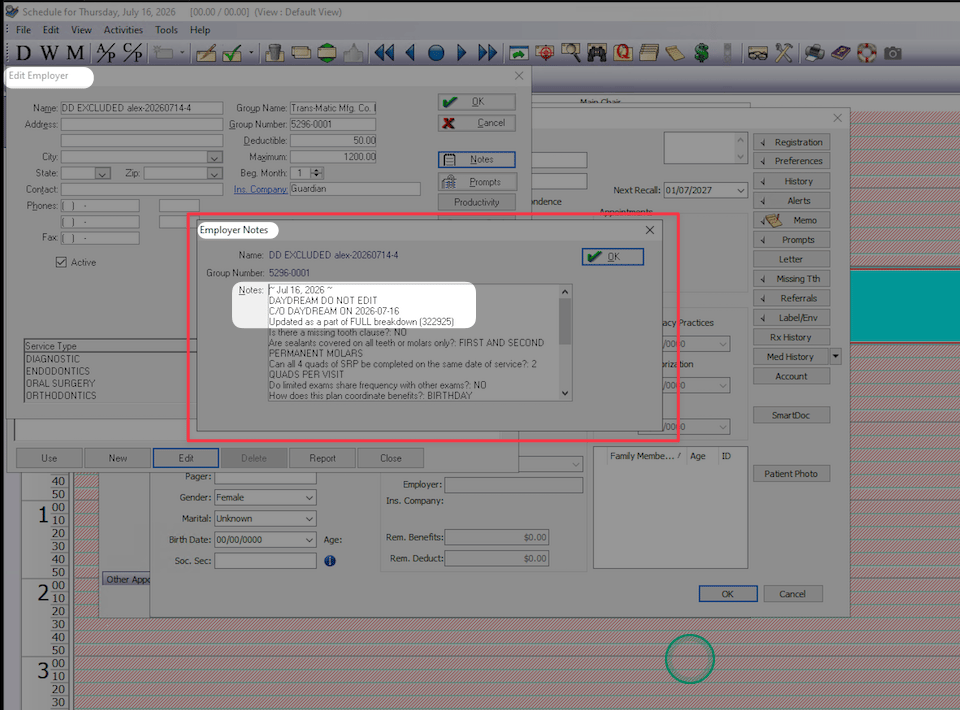Click the green dollar sign toolbar icon

[702, 53]
